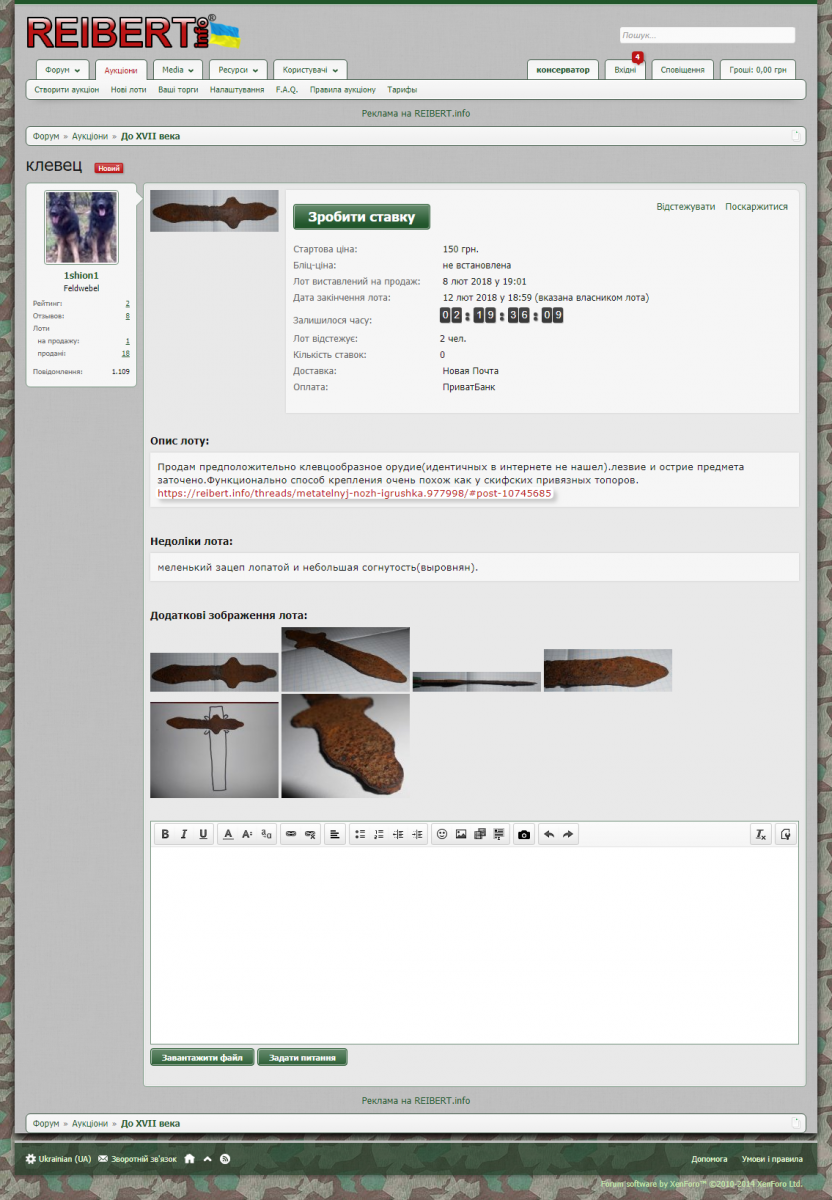Insert ordered numbered list
Screen dimensions: 832x1200
(379, 834)
